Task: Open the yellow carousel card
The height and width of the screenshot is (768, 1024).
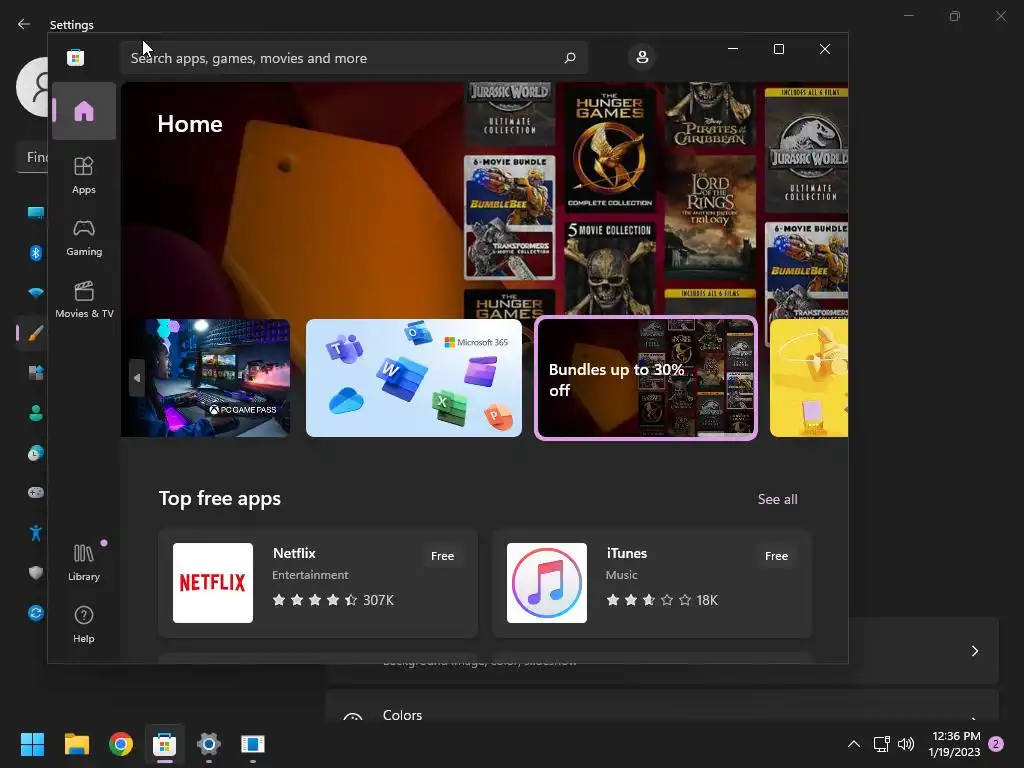Action: point(808,377)
